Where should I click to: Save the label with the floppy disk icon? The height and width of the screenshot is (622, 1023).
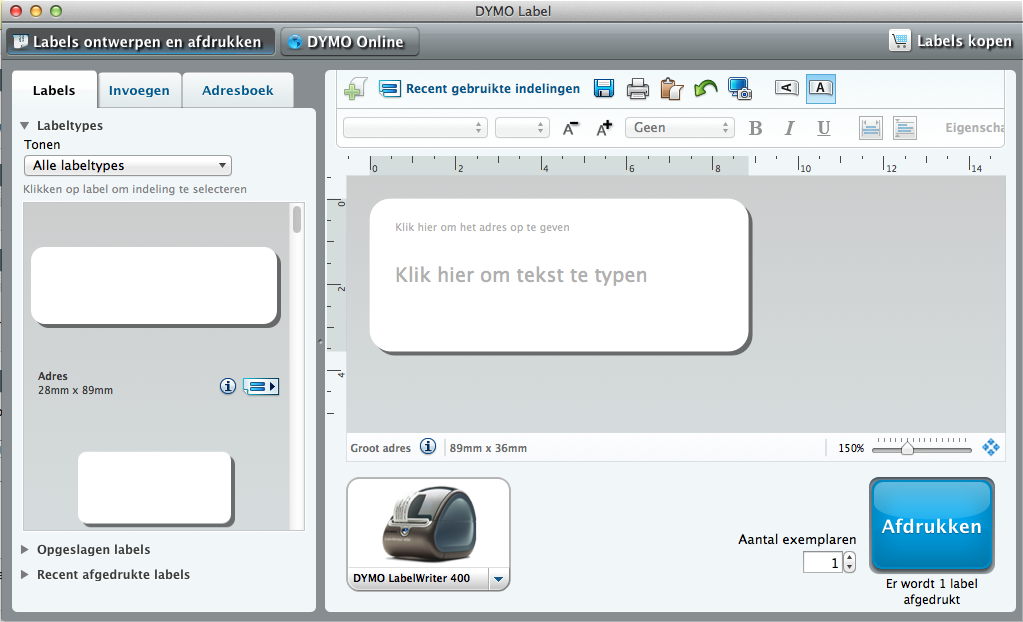pyautogui.click(x=604, y=89)
